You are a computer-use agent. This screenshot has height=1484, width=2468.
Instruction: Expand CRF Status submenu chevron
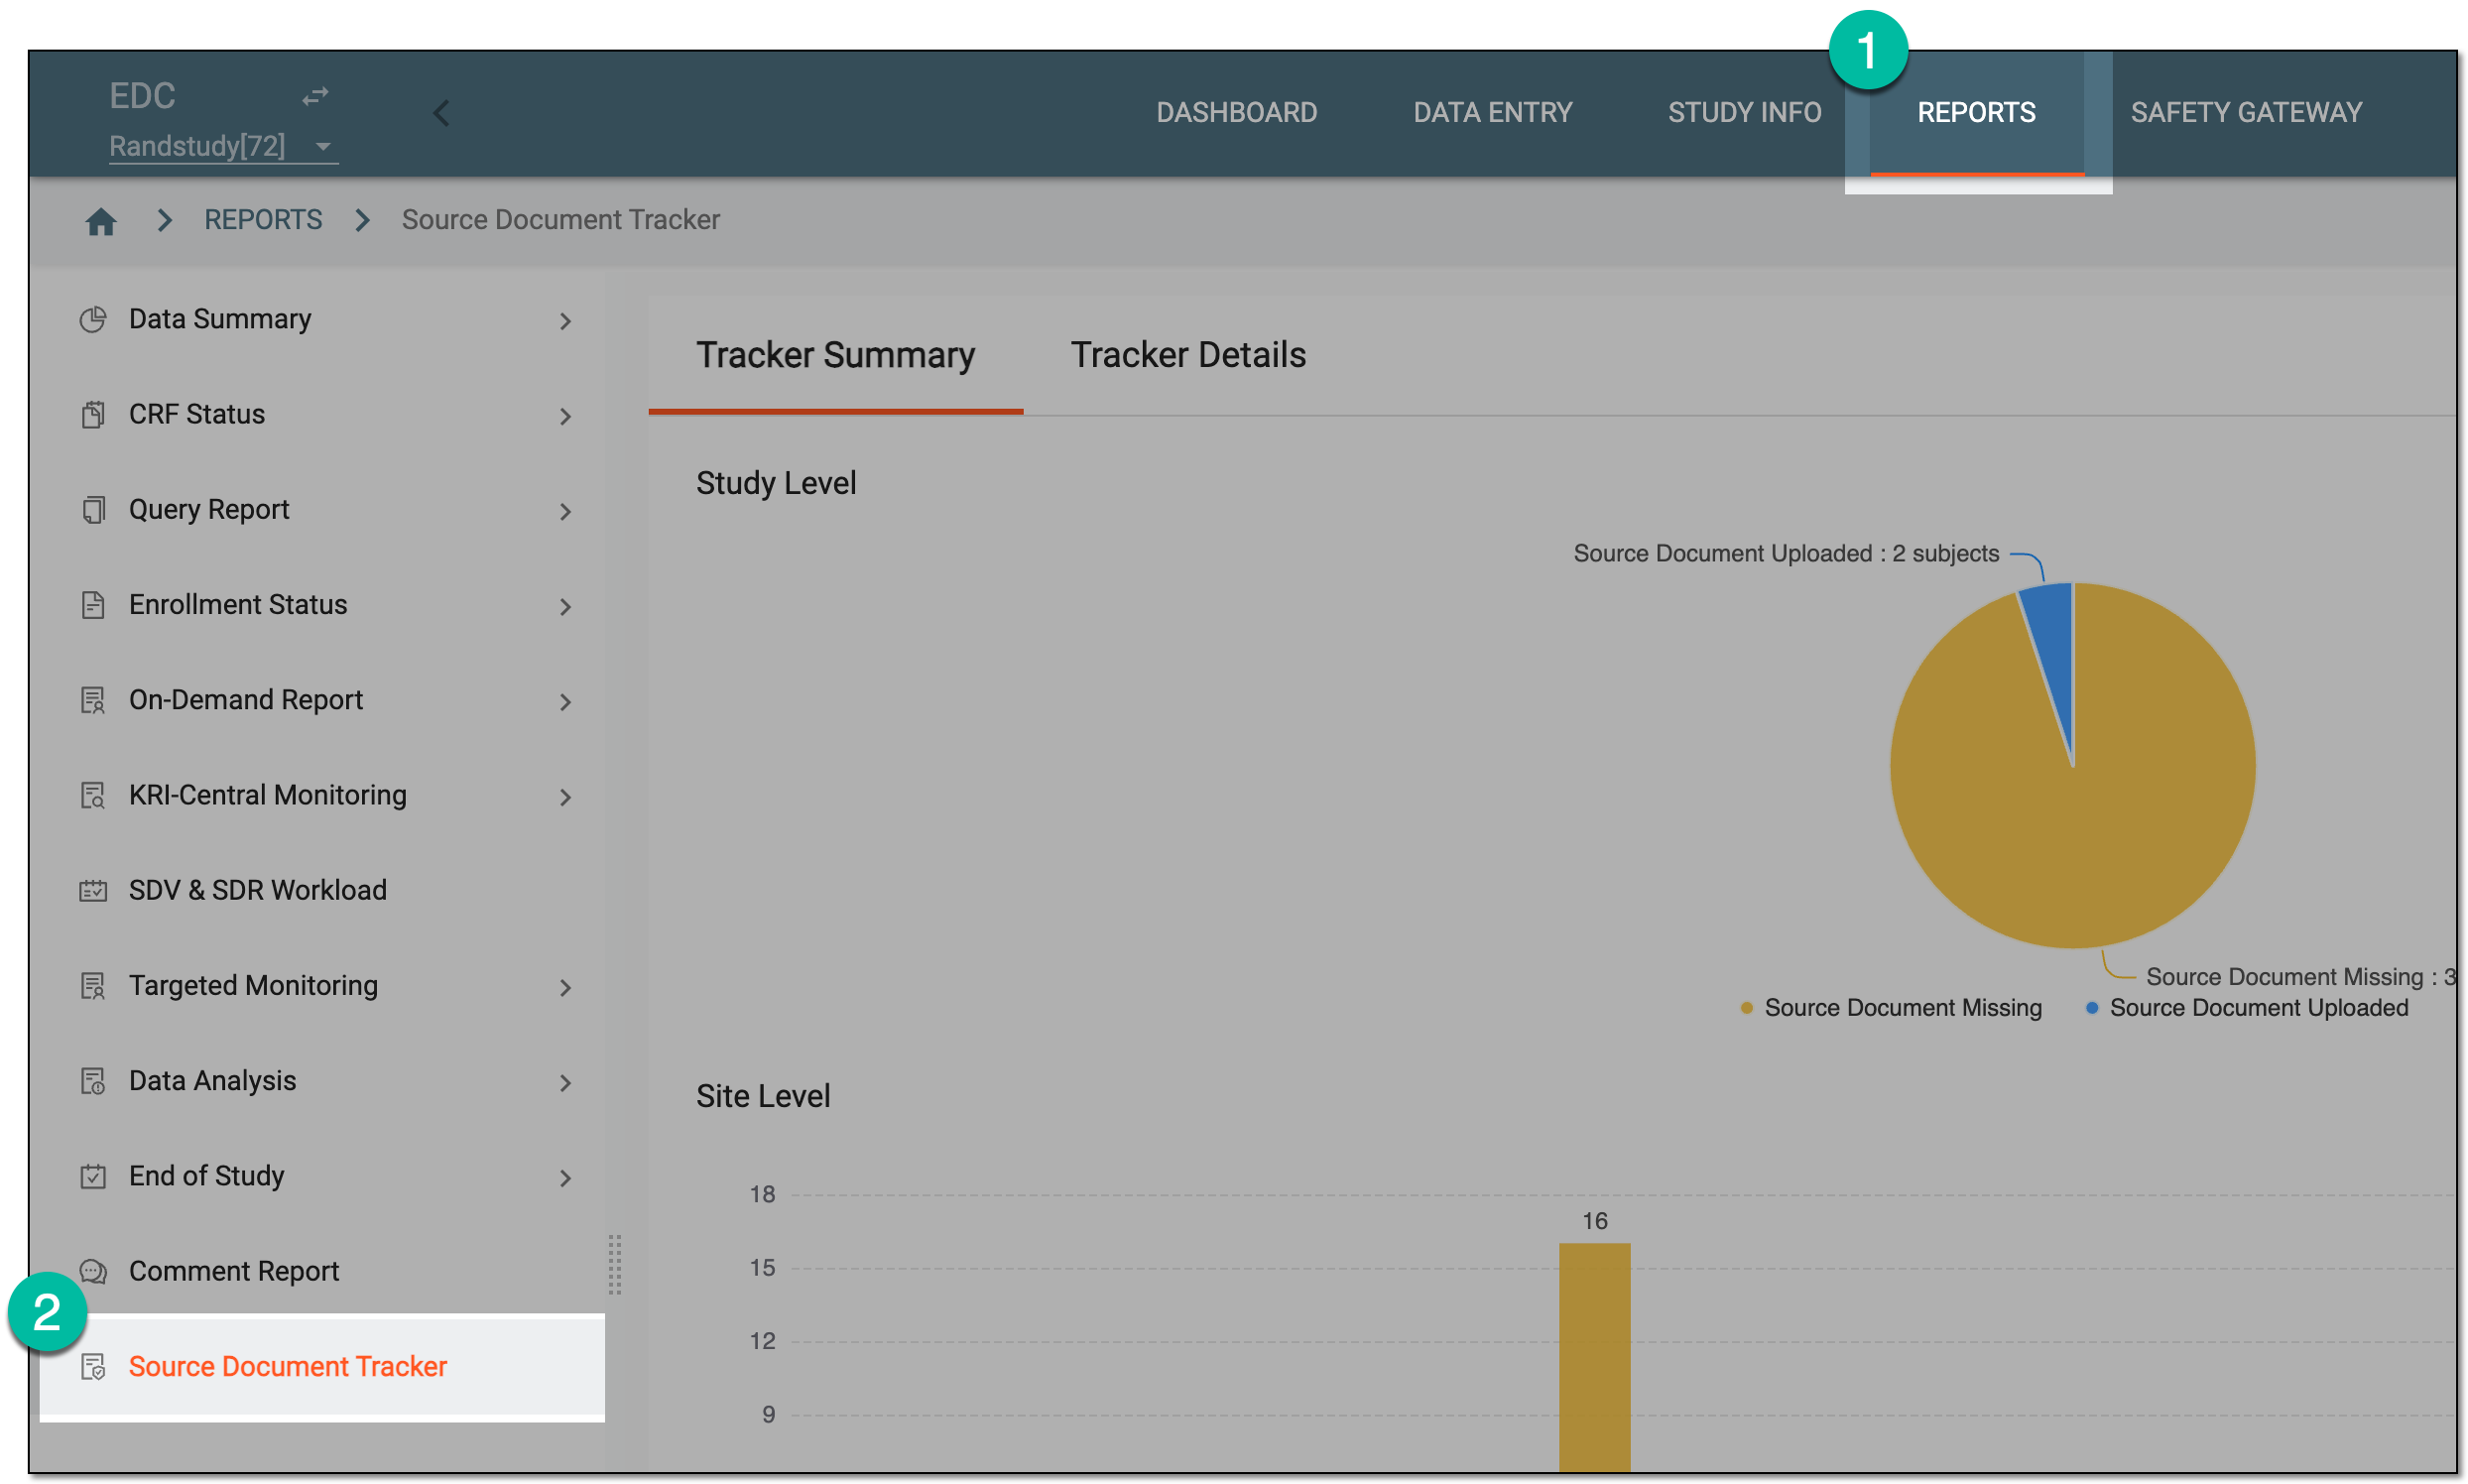coord(565,416)
